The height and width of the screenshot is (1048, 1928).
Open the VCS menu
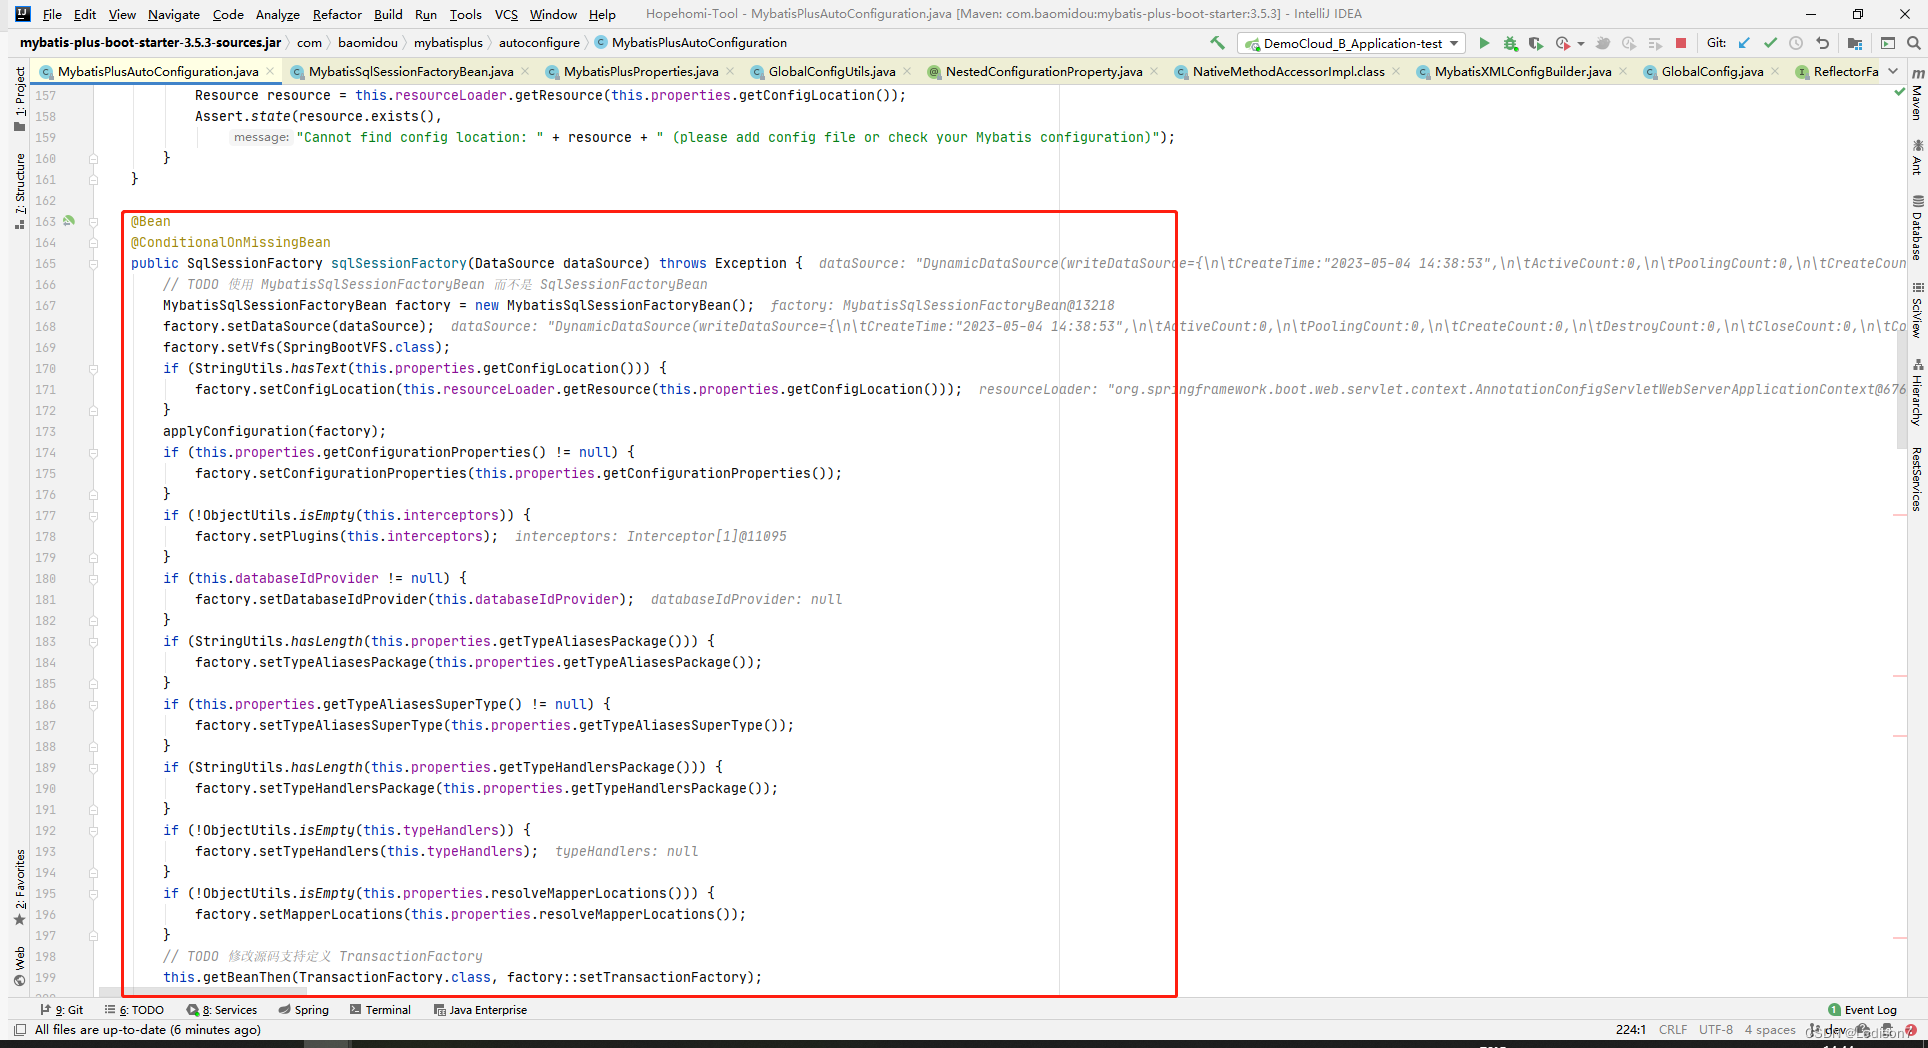pos(506,14)
